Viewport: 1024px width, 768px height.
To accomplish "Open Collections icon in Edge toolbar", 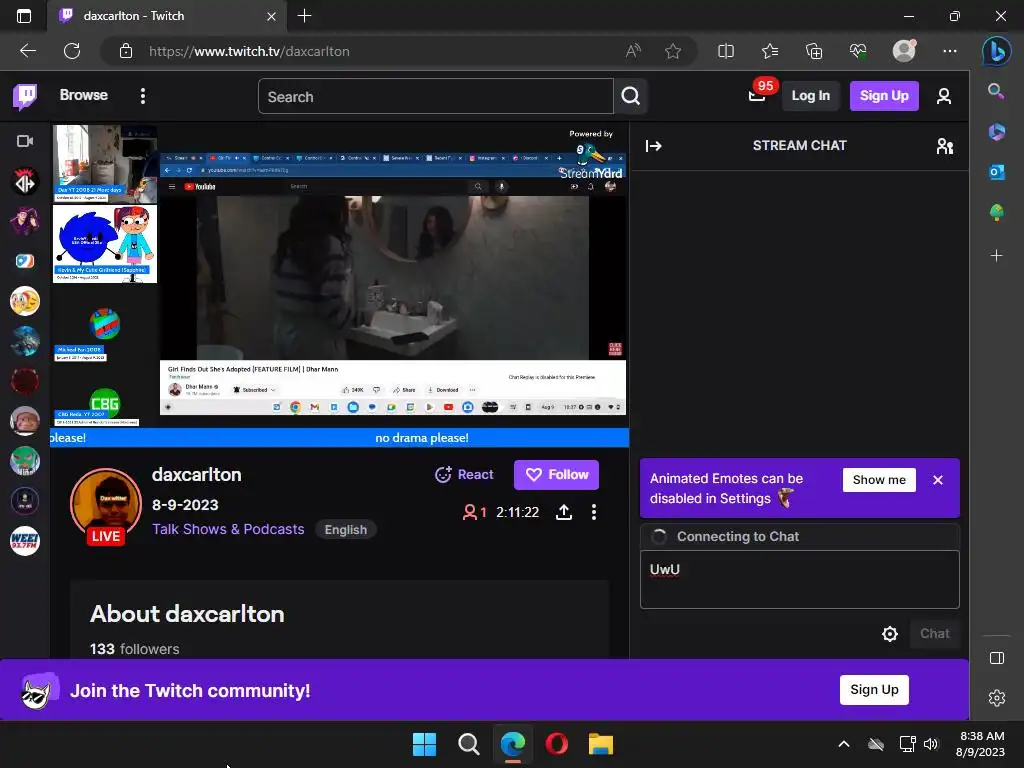I will (x=814, y=51).
